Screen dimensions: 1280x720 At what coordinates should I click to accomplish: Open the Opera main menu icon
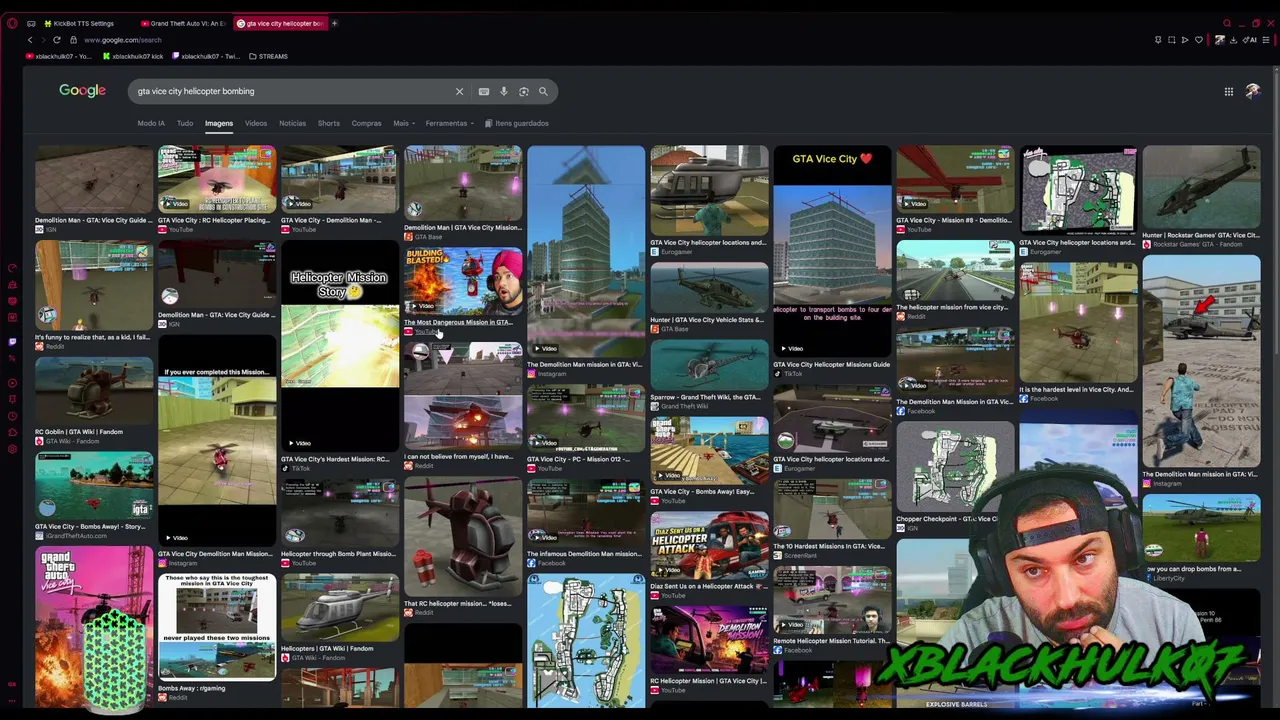click(12, 23)
